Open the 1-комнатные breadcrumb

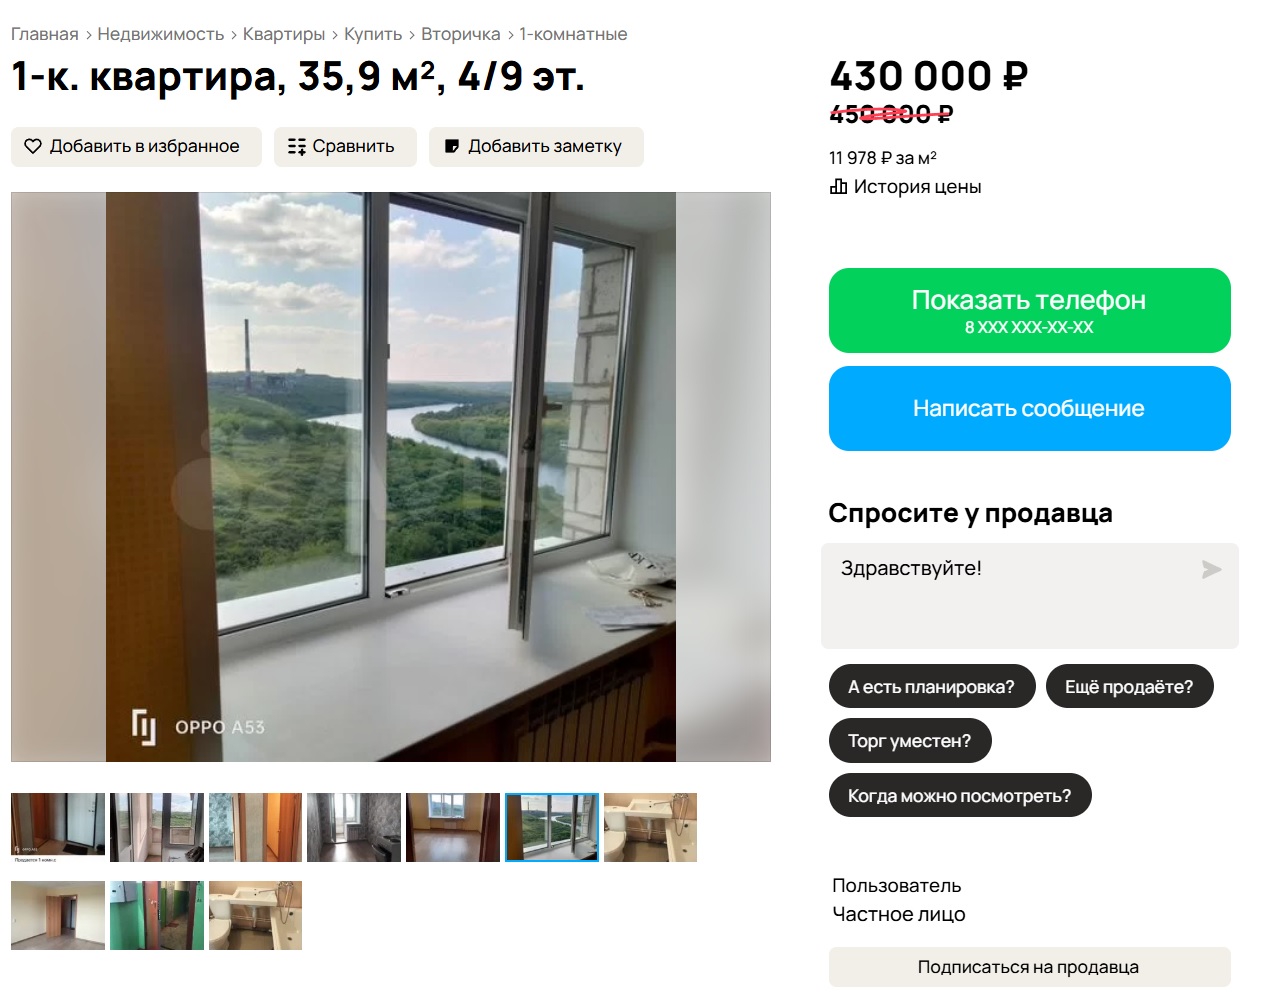click(x=573, y=34)
